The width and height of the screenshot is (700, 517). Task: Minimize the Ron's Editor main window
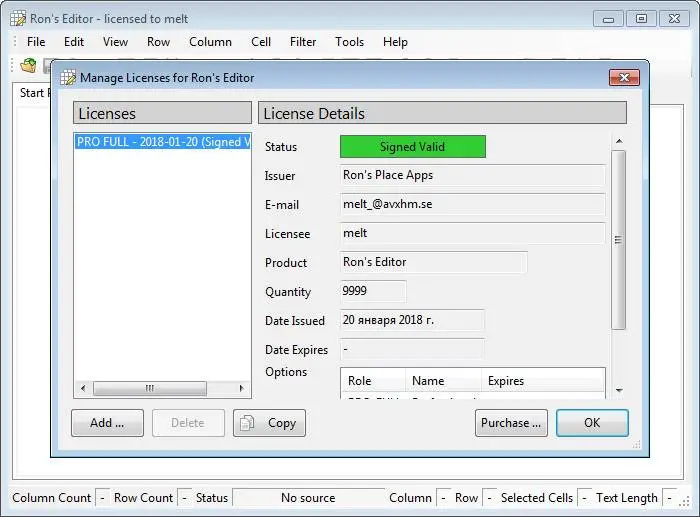pyautogui.click(x=608, y=19)
